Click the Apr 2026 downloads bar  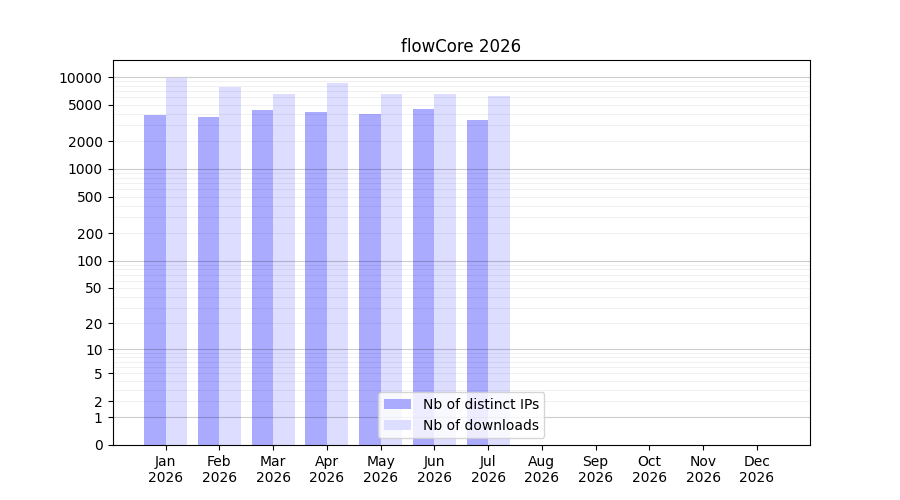(338, 264)
